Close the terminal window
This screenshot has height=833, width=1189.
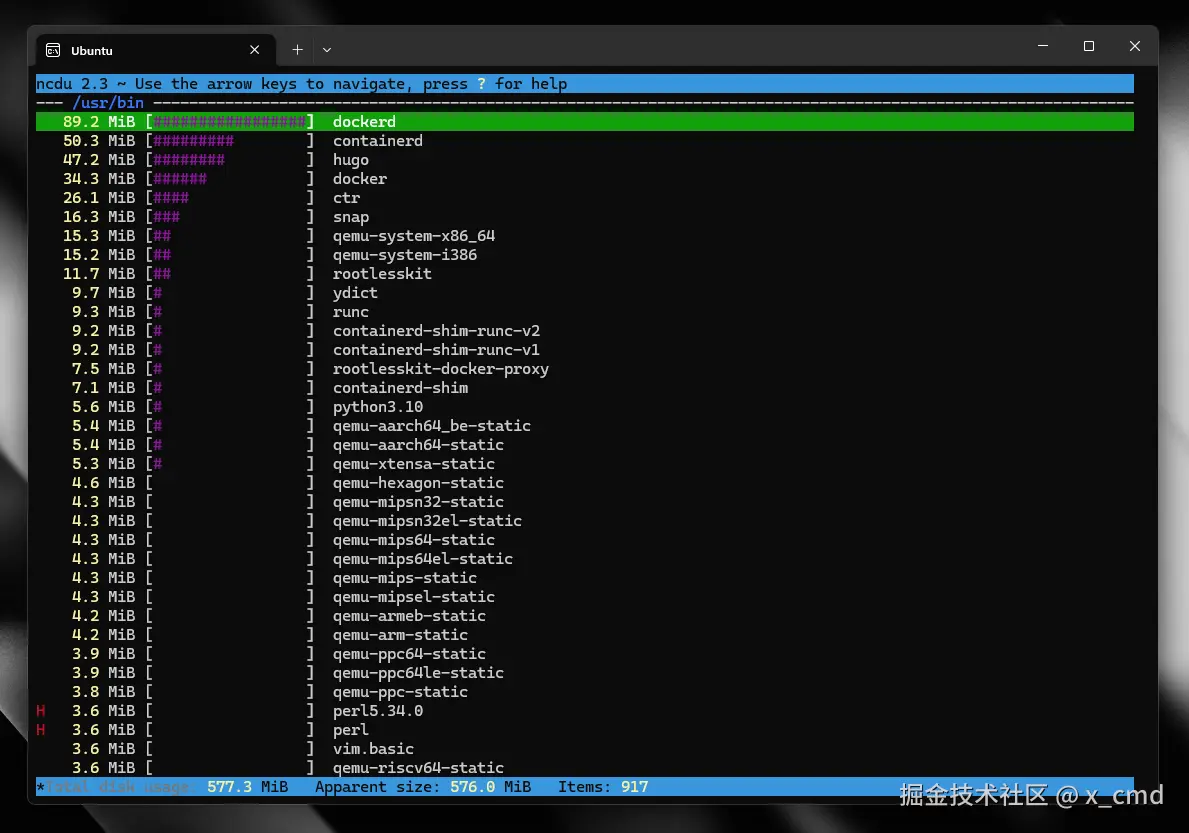tap(1135, 46)
